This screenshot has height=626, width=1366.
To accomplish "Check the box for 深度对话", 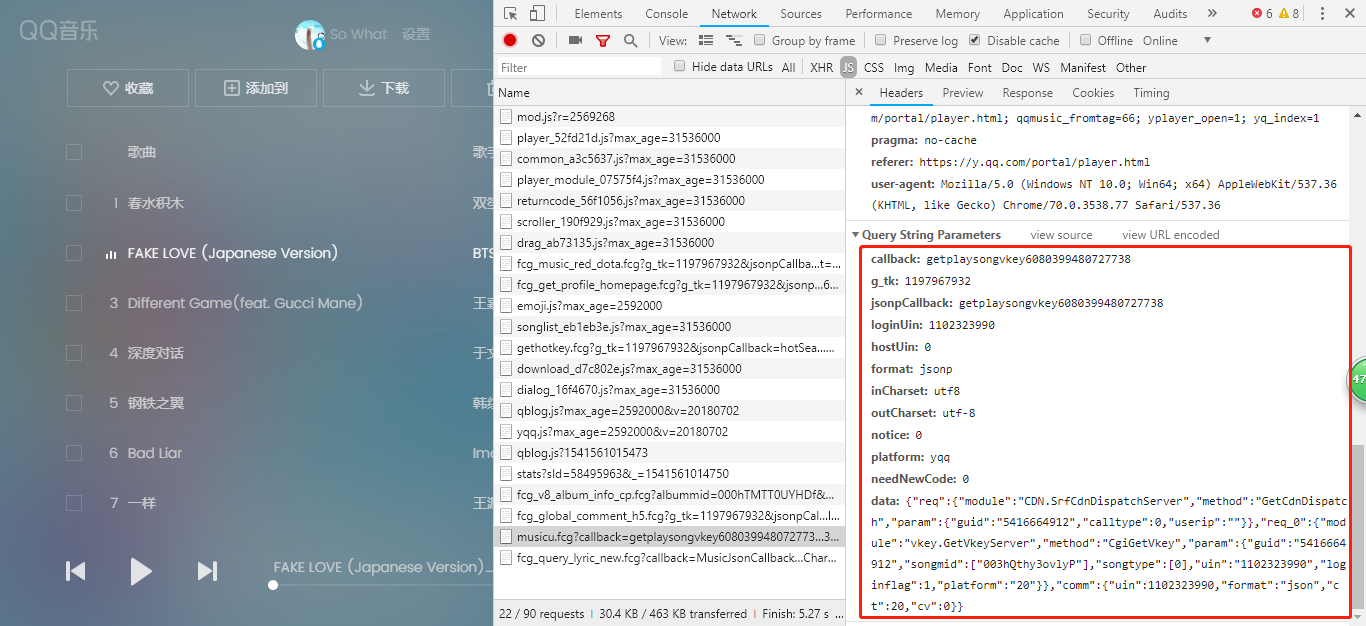I will point(74,353).
